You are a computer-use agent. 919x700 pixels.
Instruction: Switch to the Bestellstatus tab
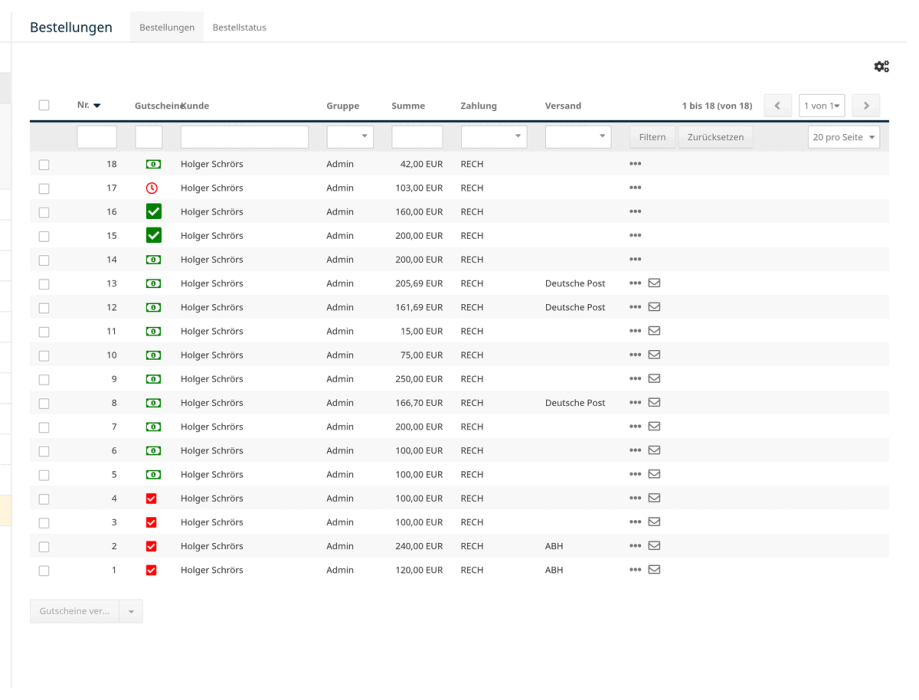point(239,28)
